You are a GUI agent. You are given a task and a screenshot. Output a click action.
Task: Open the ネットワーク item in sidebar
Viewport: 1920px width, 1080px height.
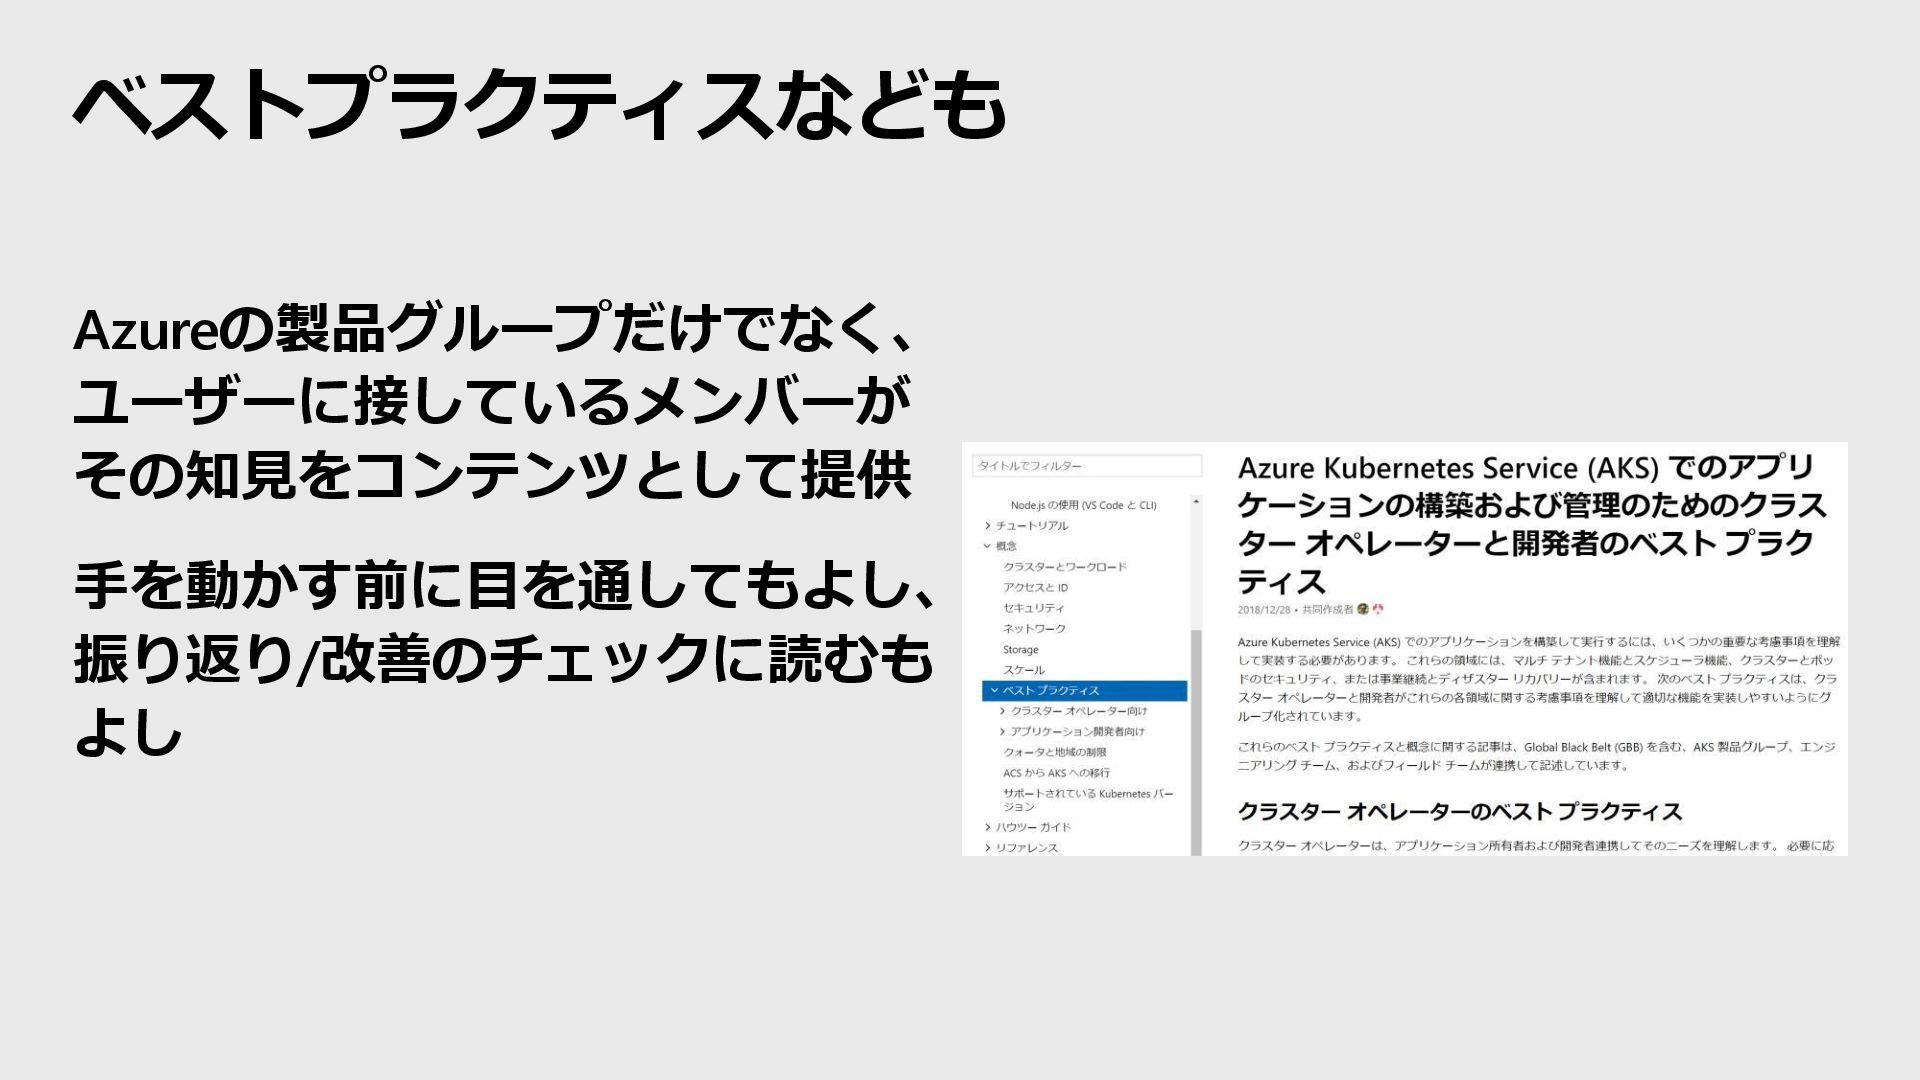pos(1034,629)
